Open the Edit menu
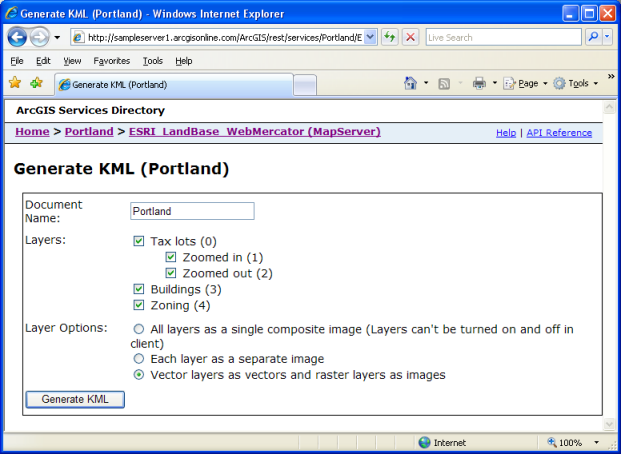Image resolution: width=621 pixels, height=454 pixels. pos(43,61)
